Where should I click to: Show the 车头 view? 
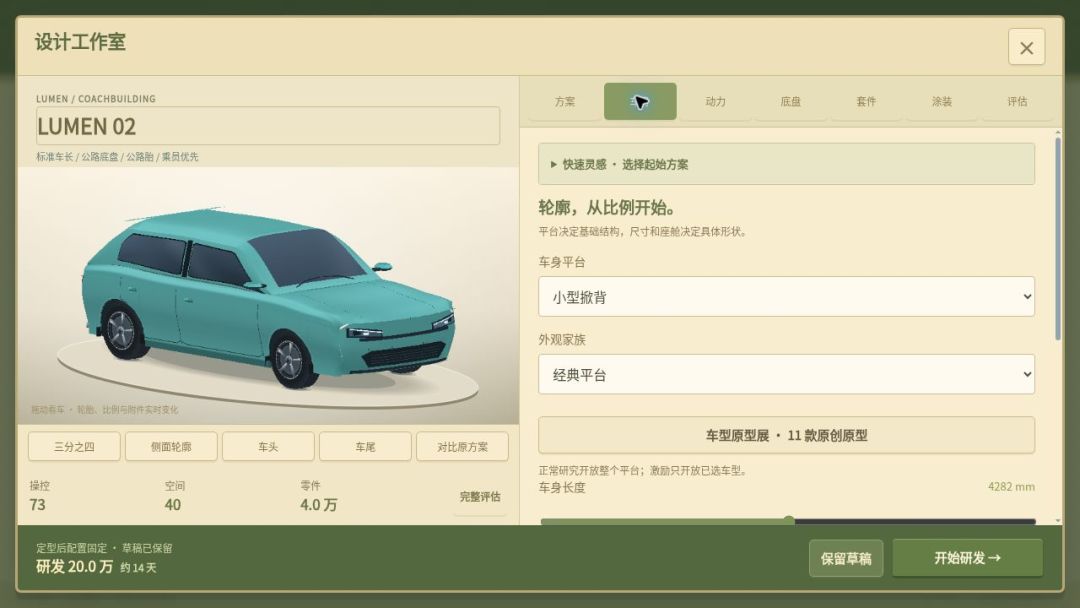pyautogui.click(x=268, y=447)
